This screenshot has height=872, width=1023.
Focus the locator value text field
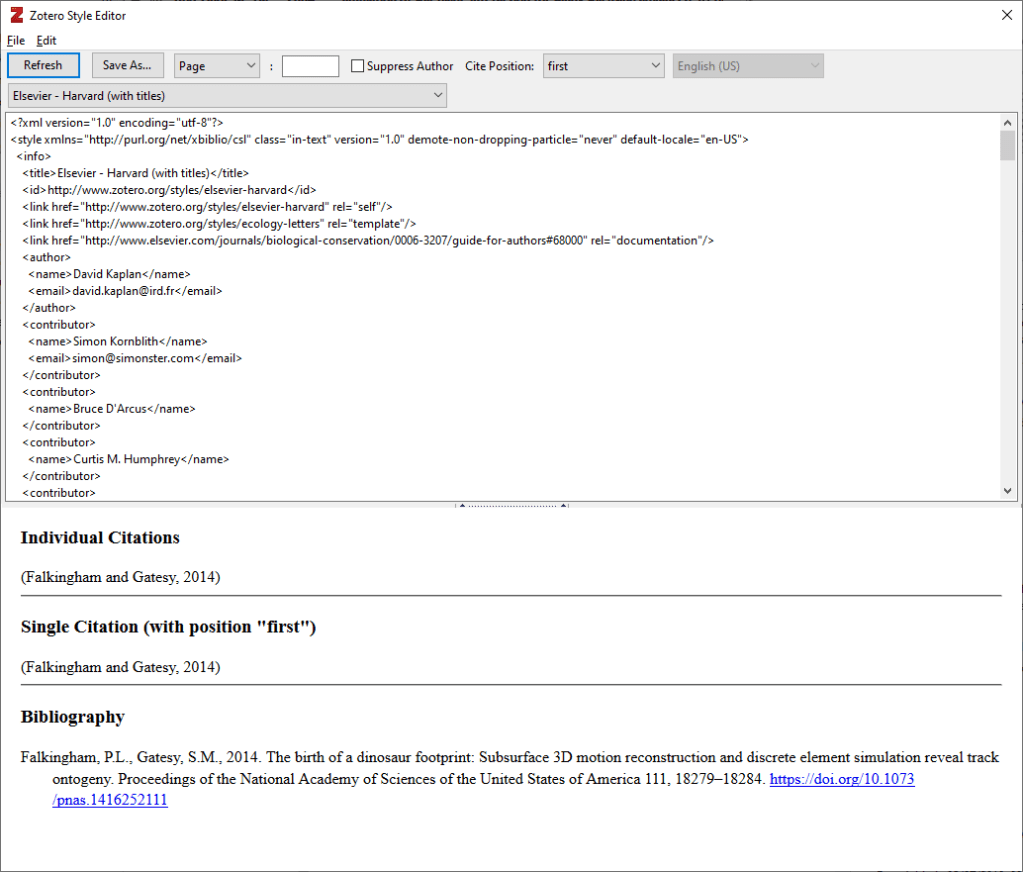310,66
